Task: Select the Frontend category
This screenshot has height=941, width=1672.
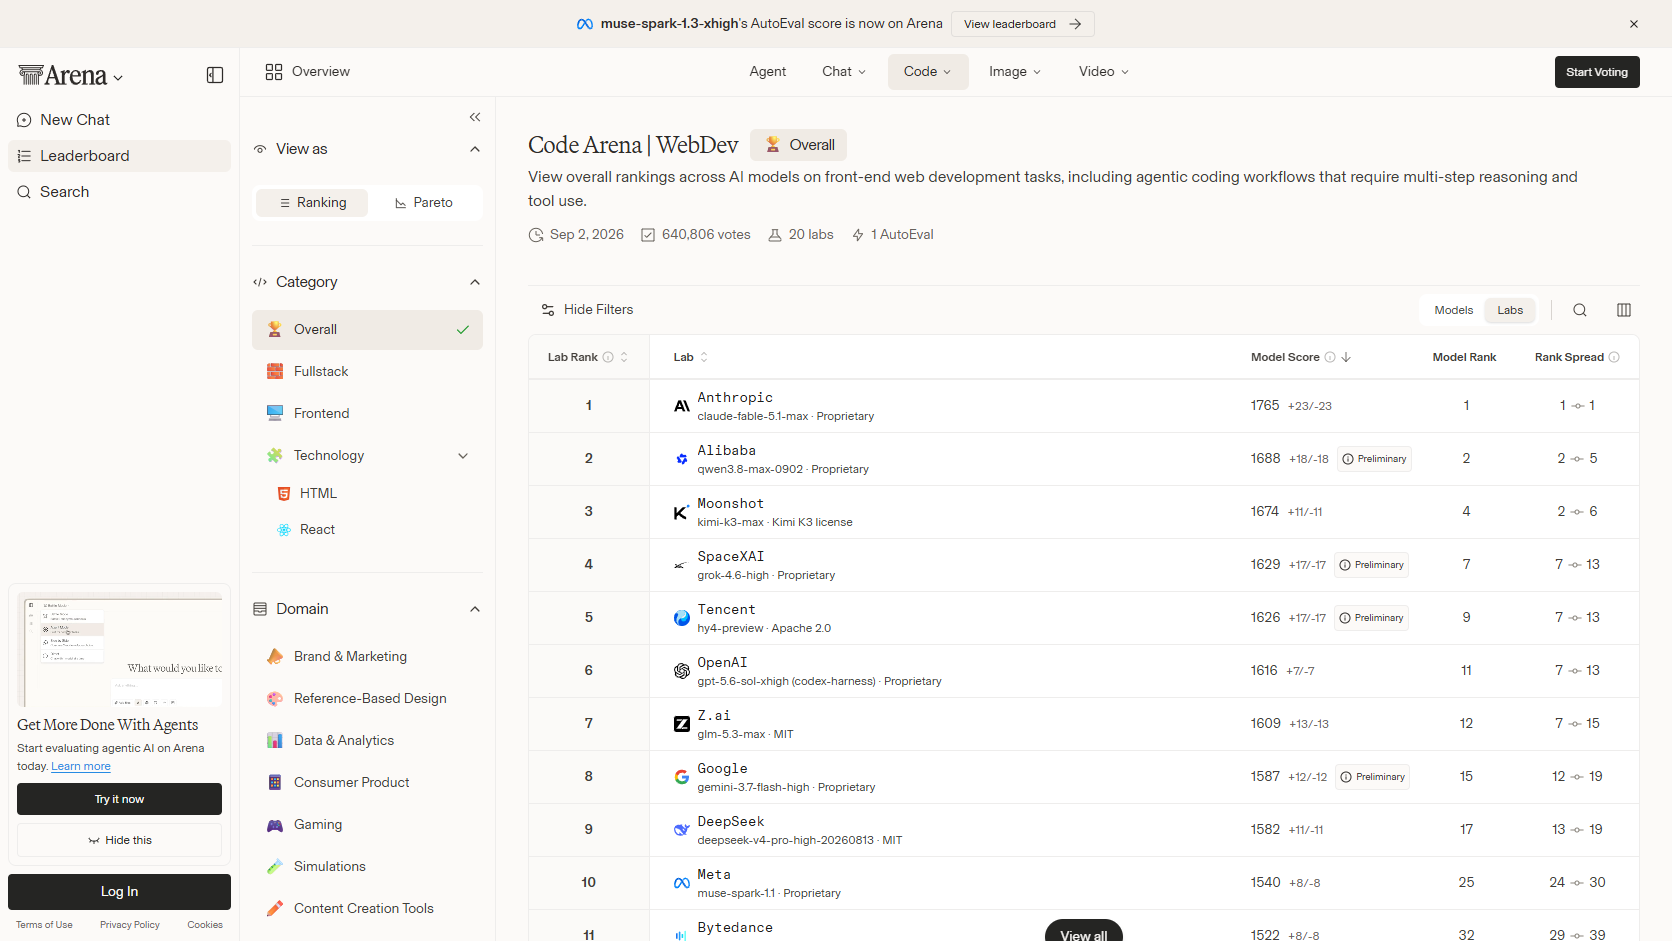Action: [x=367, y=414]
